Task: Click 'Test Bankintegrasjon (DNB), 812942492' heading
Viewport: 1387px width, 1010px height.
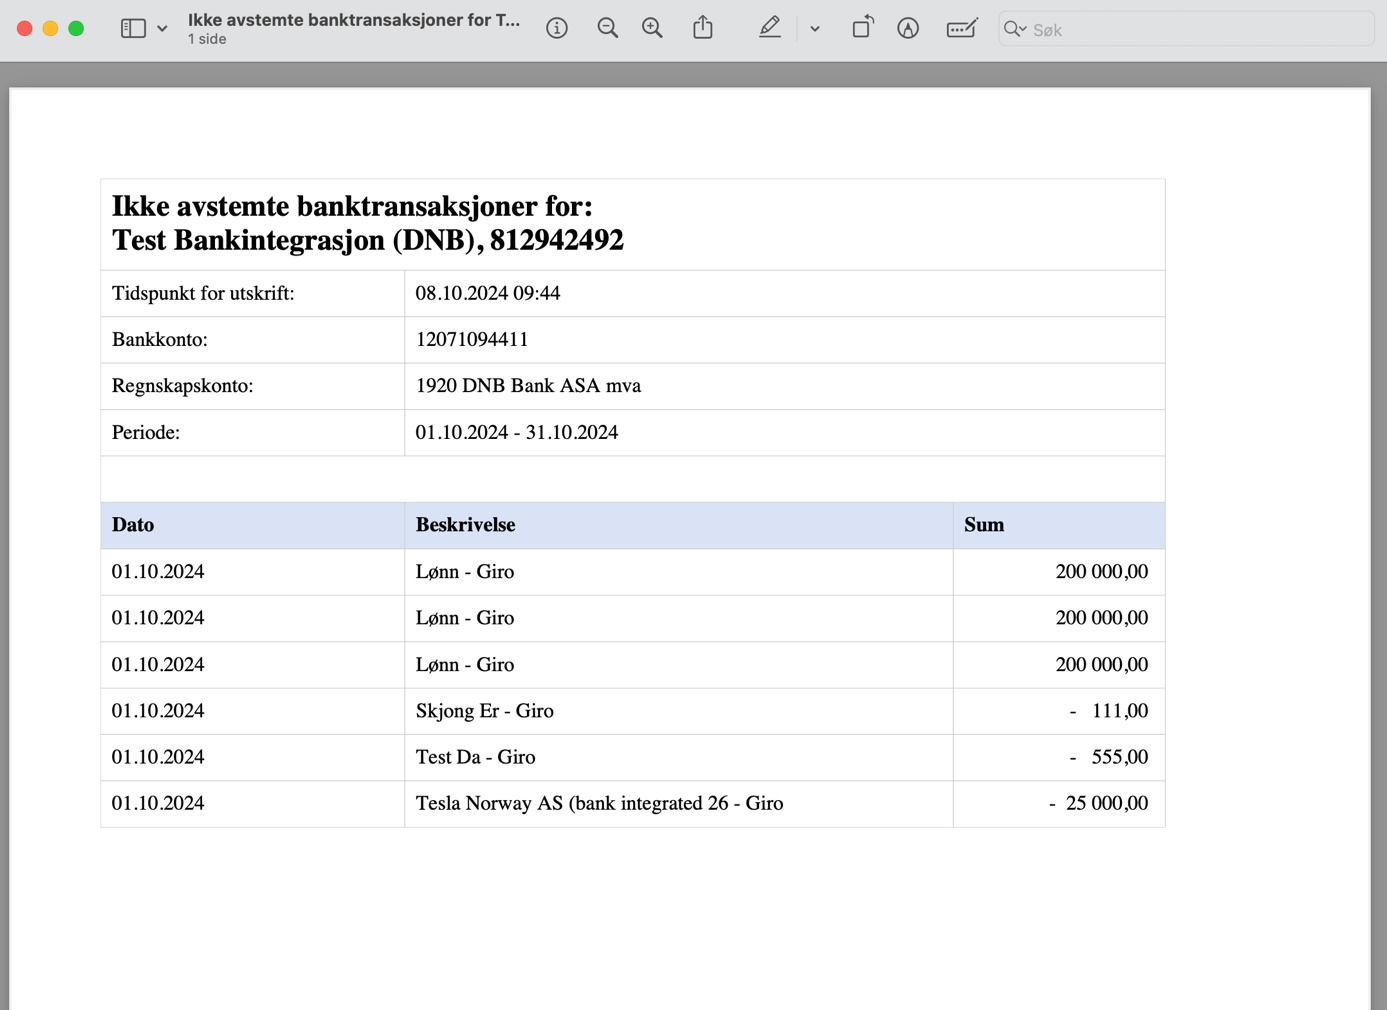Action: point(368,240)
